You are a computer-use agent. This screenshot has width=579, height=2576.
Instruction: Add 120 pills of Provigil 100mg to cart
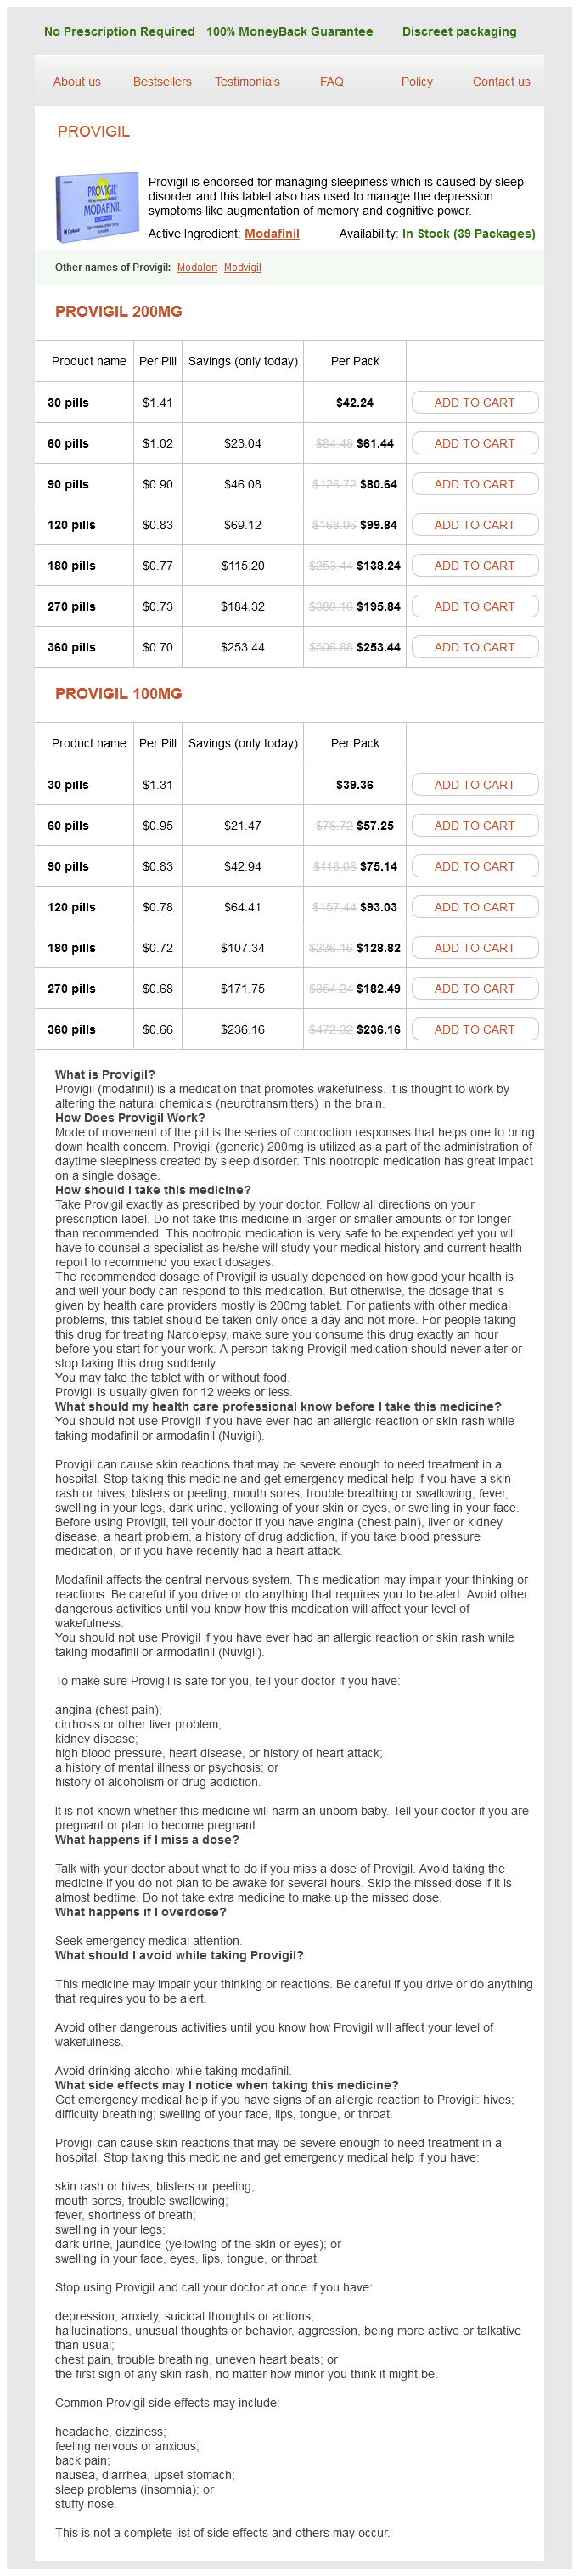tap(474, 907)
